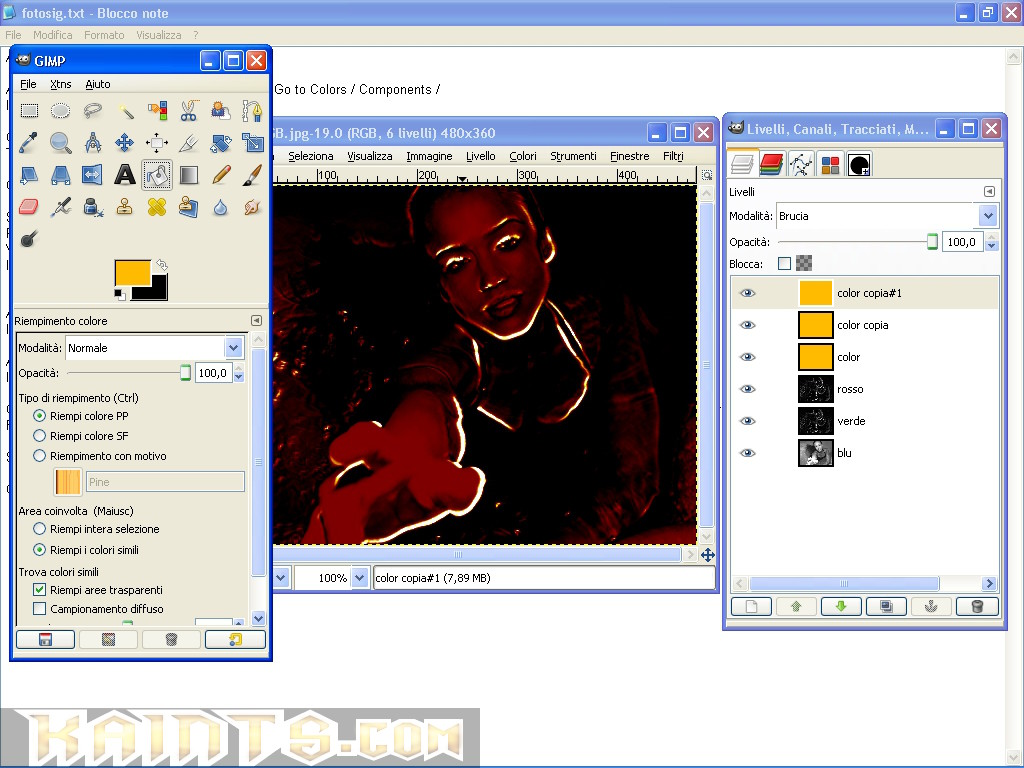Select the Ellipse Select tool
The image size is (1024, 768).
61,110
